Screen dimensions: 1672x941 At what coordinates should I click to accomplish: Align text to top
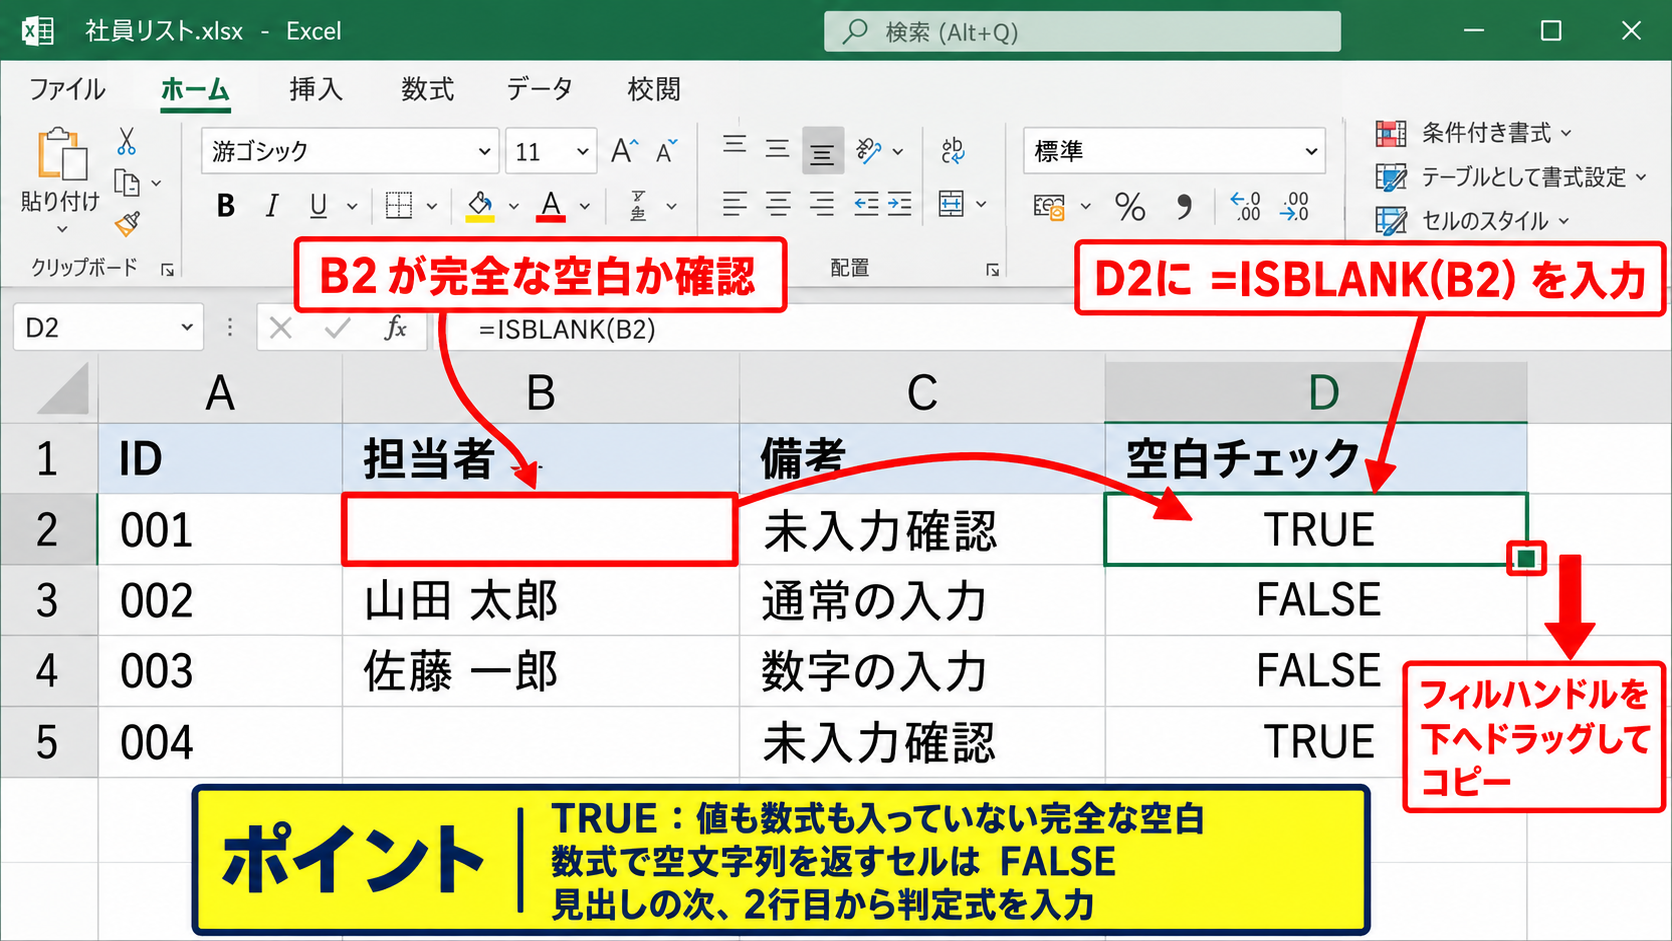point(735,147)
